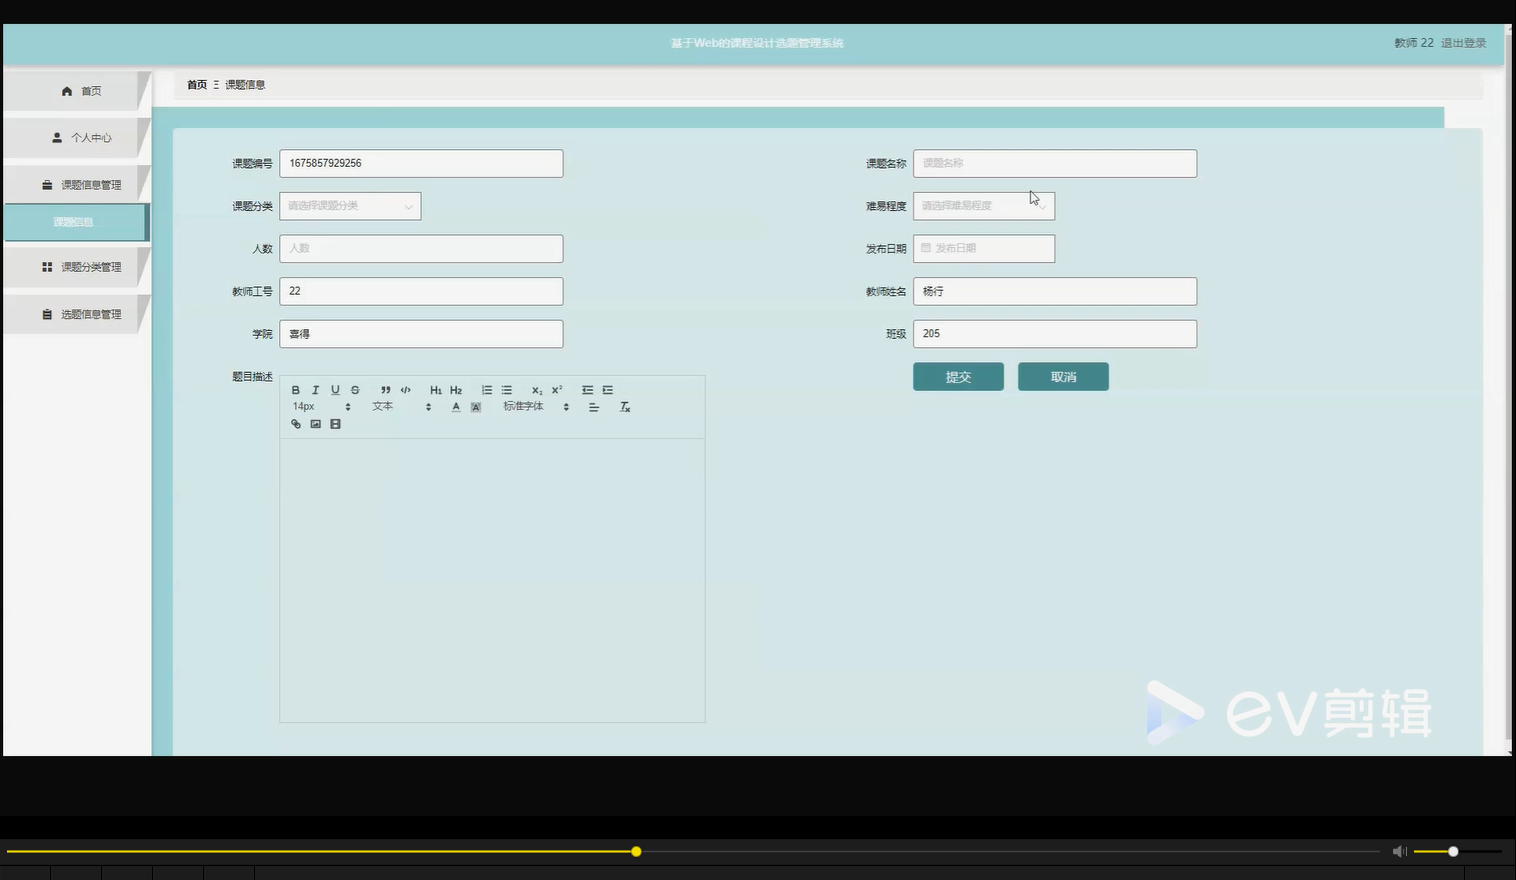Open the text background color picker
The height and width of the screenshot is (880, 1516).
point(476,407)
